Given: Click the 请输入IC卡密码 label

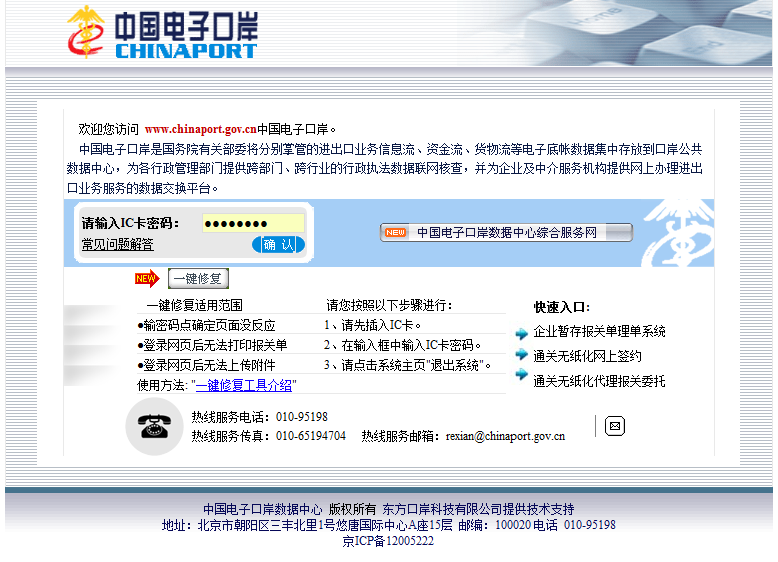Looking at the screenshot, I should point(130,223).
